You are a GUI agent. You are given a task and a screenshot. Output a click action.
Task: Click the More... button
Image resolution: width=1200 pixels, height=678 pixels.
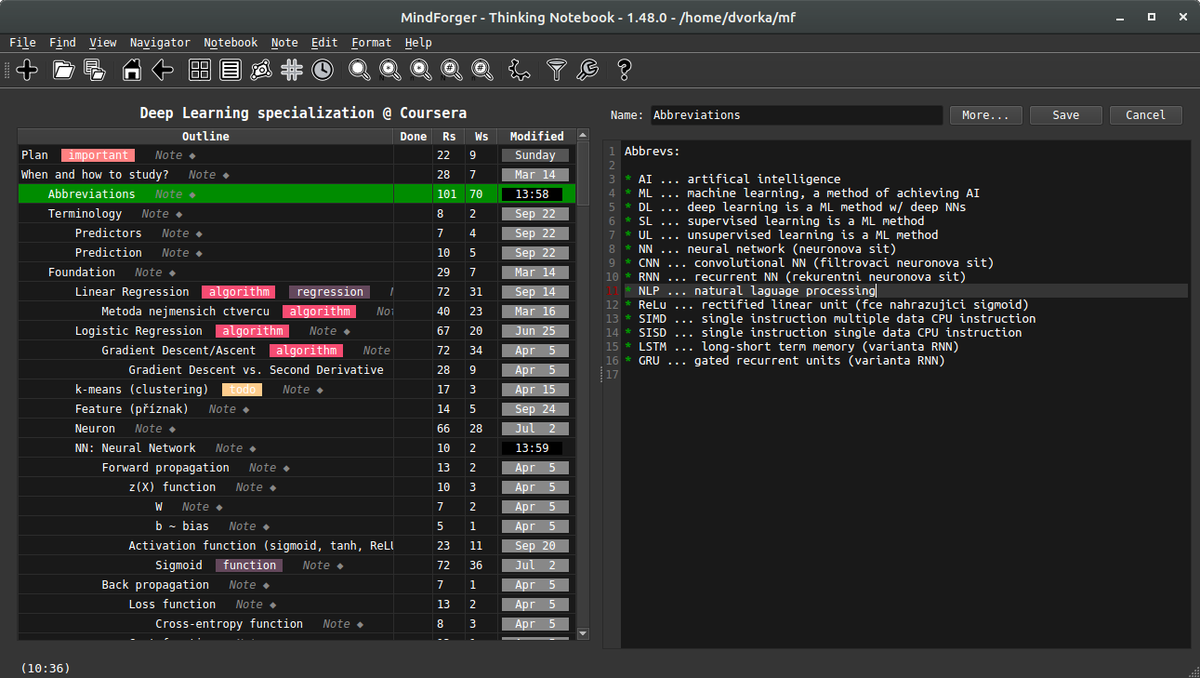coord(985,115)
